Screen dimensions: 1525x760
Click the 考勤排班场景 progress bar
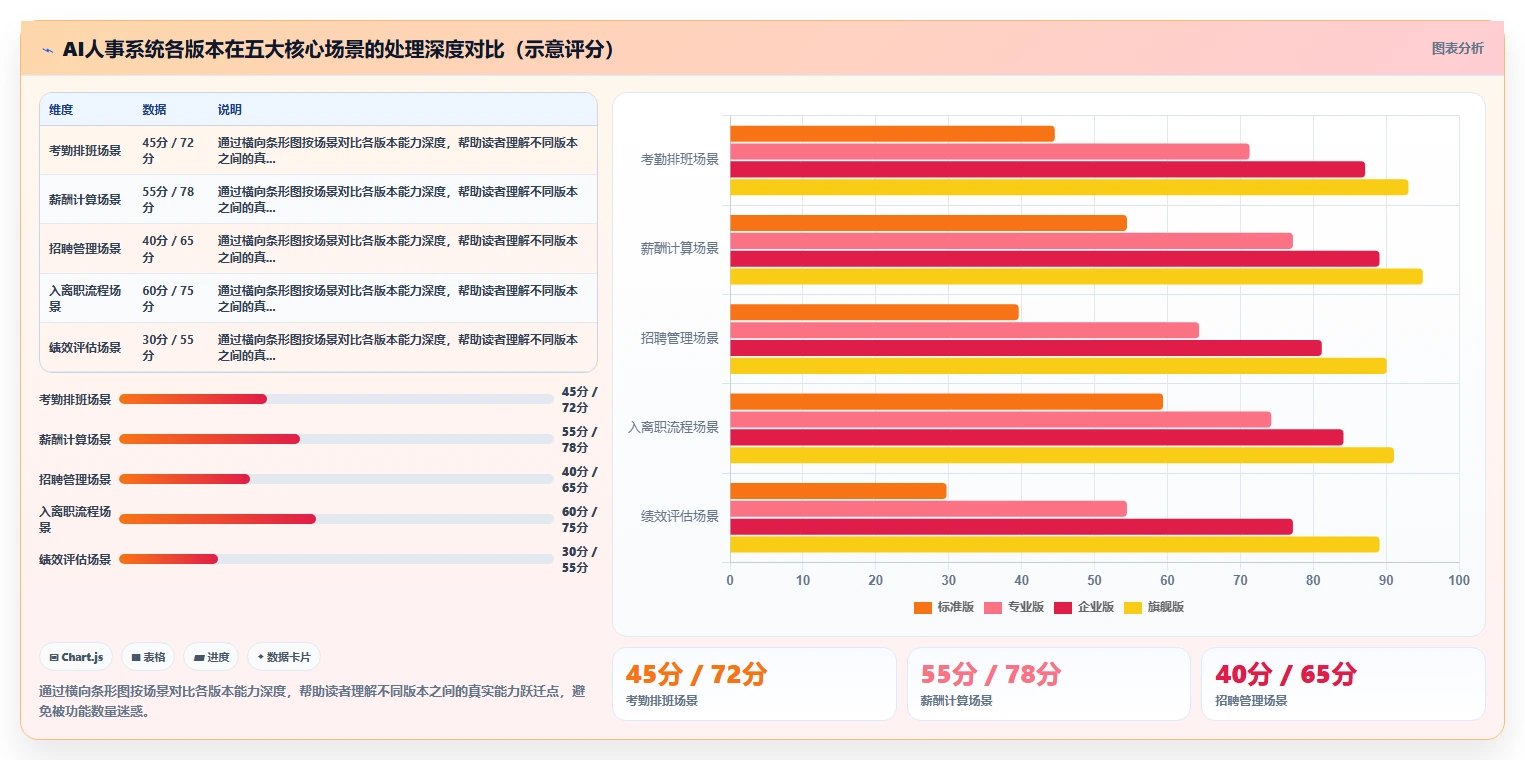[x=336, y=399]
